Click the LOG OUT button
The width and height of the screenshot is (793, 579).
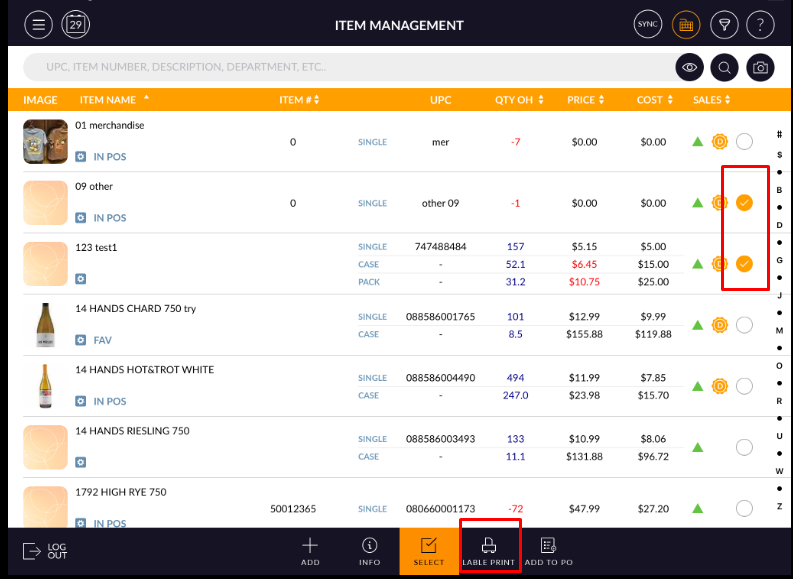(x=45, y=551)
